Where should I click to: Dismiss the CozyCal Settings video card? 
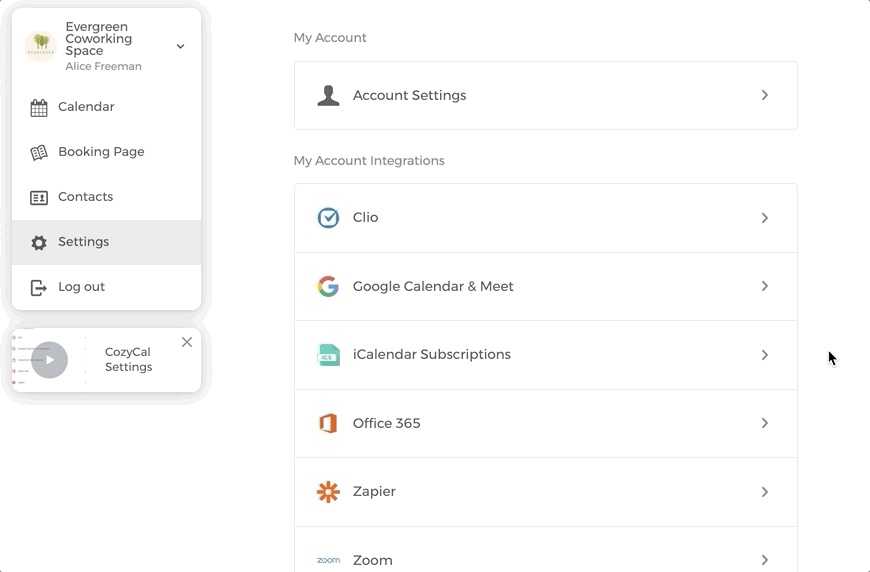click(187, 342)
